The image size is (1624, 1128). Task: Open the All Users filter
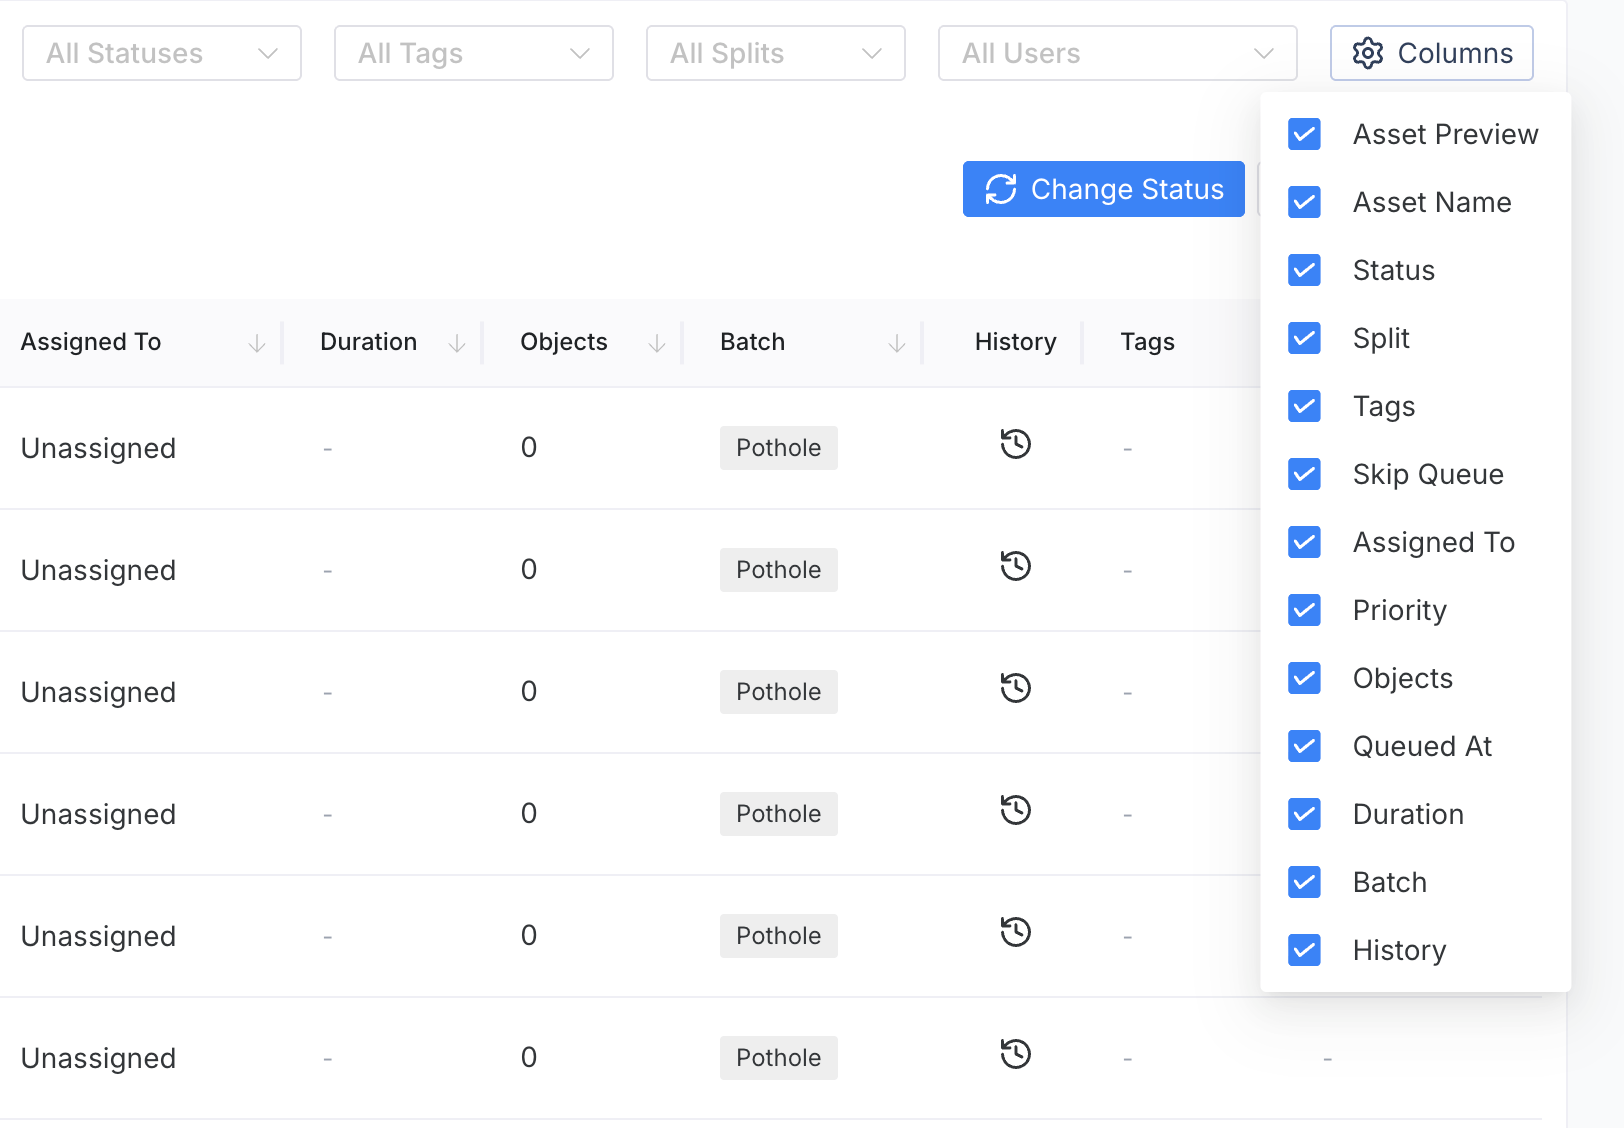pos(1116,53)
